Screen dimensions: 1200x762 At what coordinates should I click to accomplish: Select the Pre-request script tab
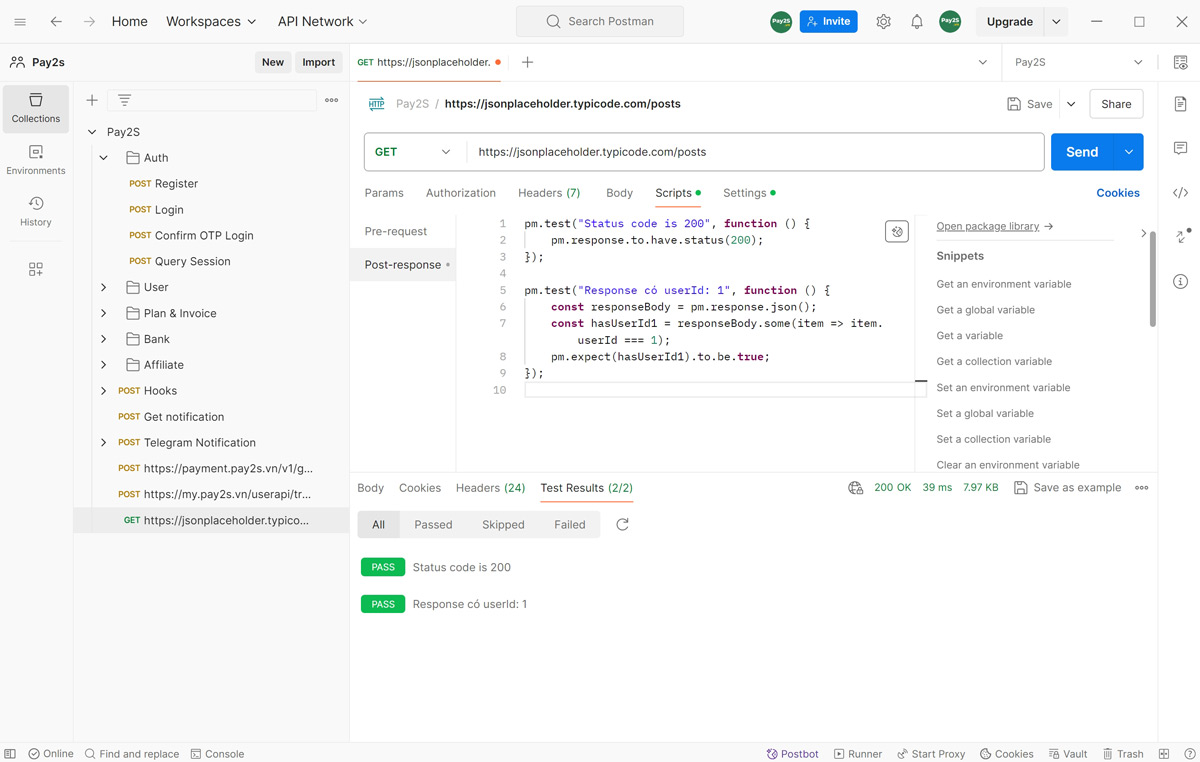396,231
